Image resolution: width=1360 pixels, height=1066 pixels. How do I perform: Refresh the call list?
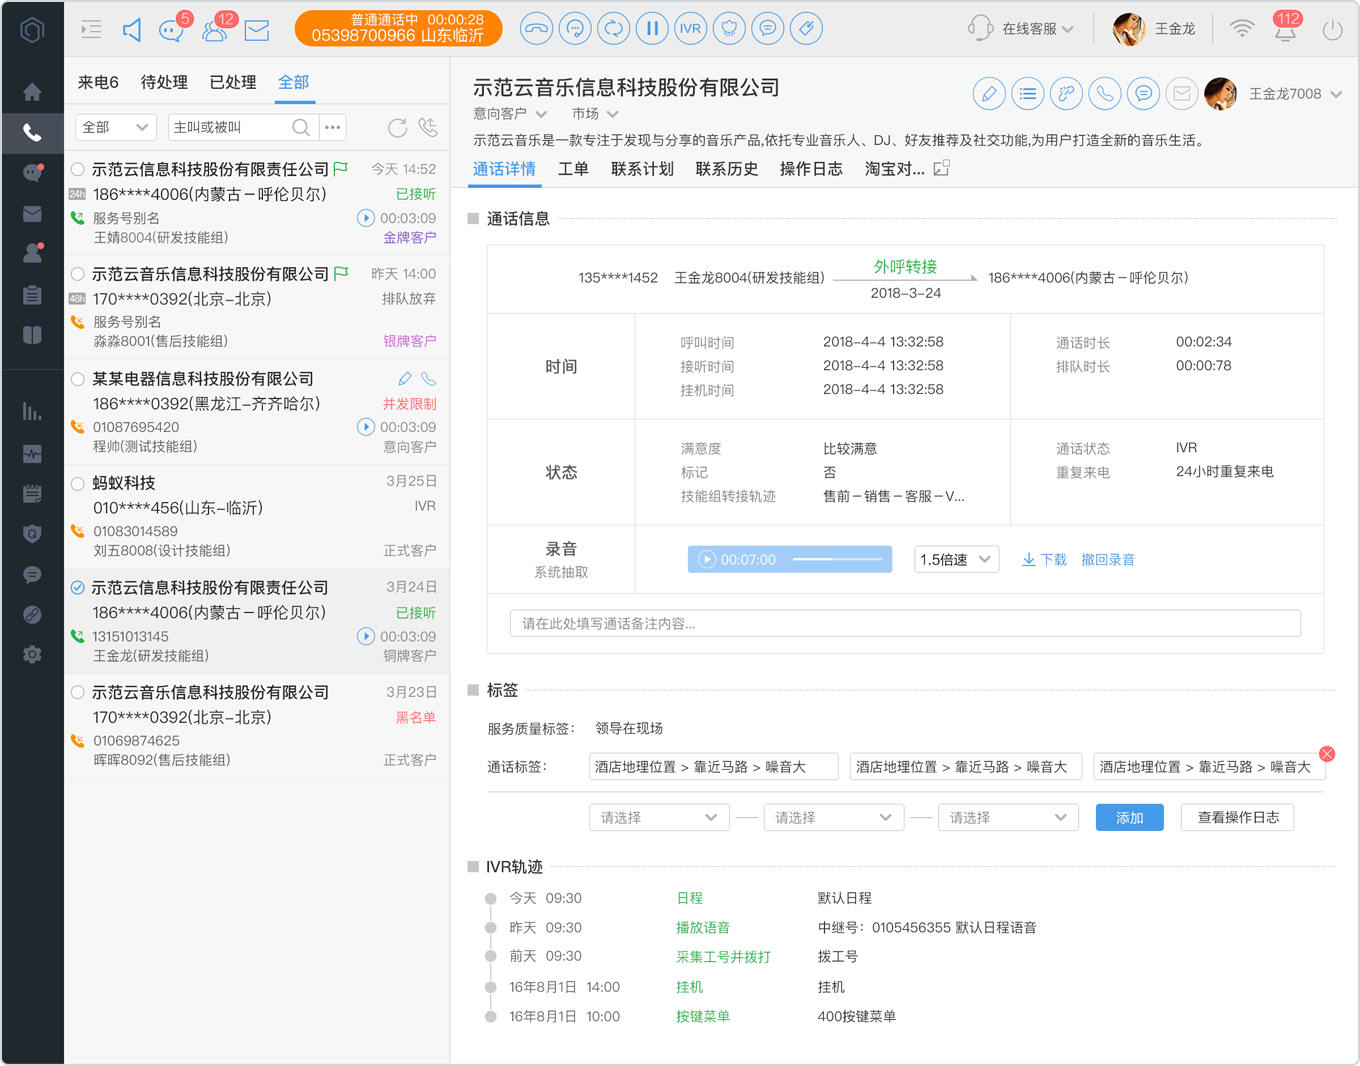click(397, 127)
